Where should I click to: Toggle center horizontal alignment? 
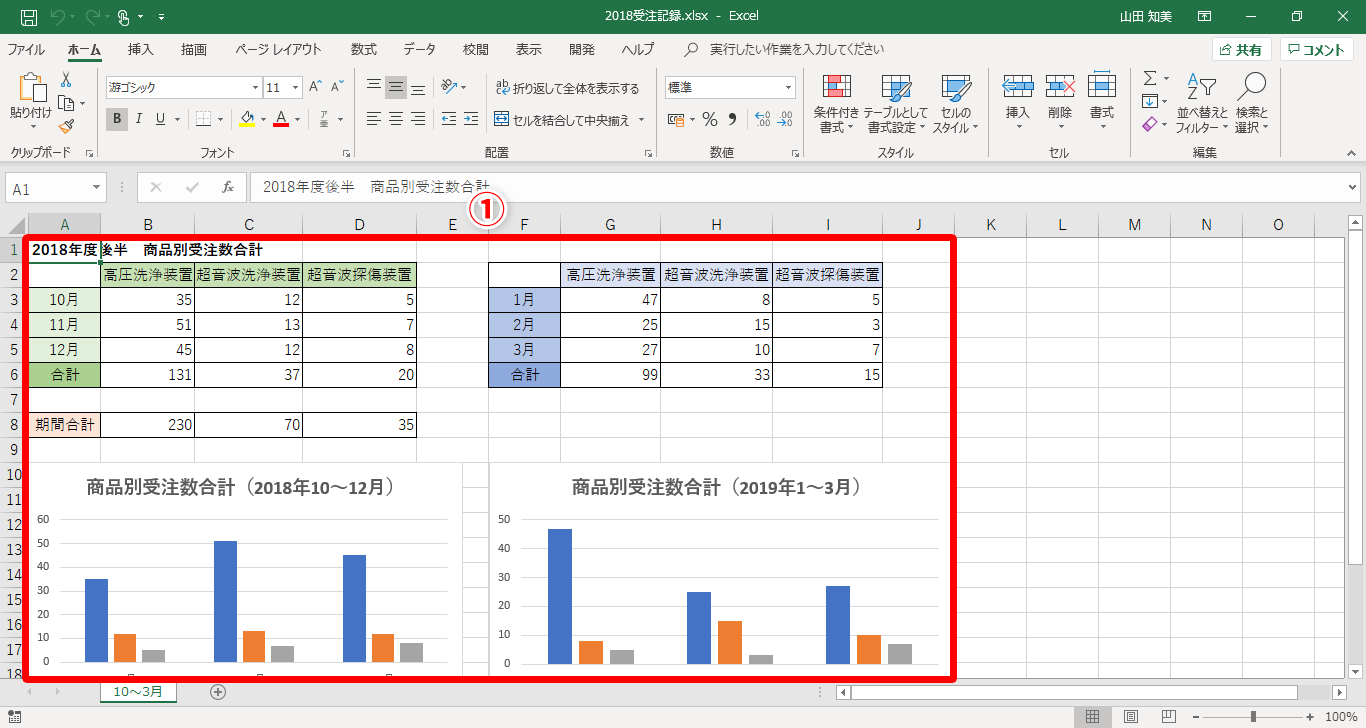point(396,120)
